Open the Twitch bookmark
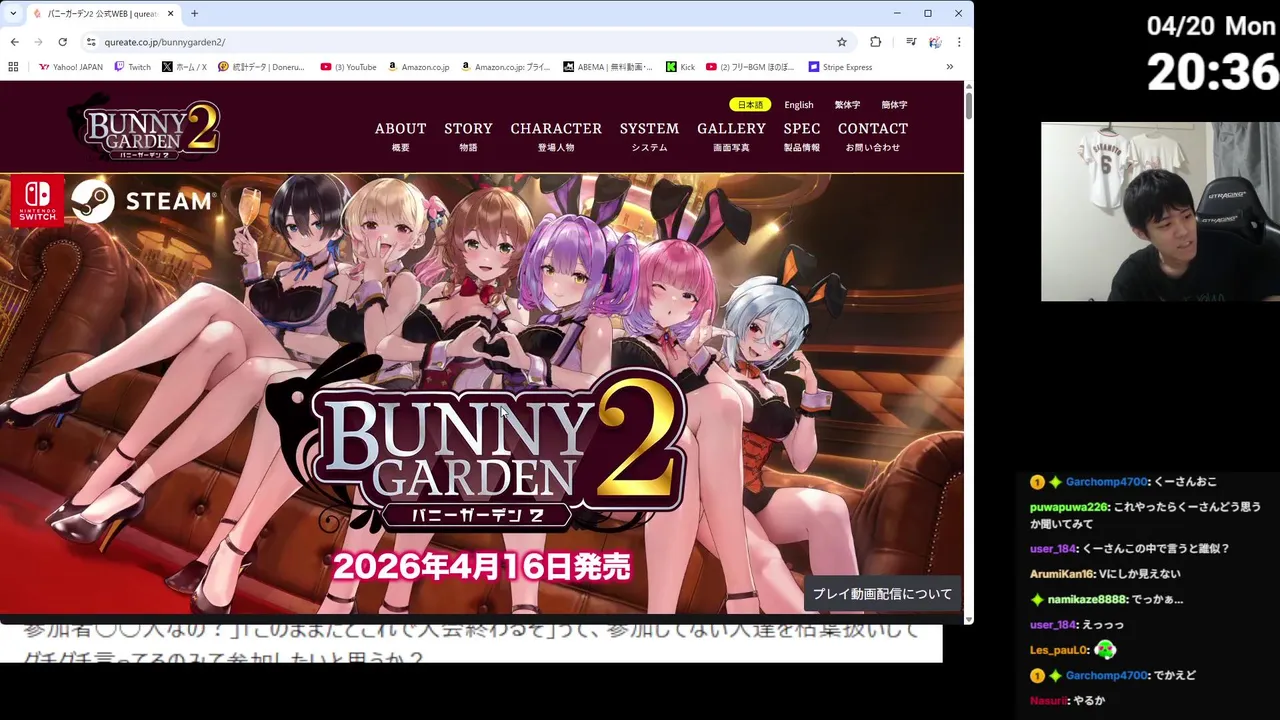 (x=133, y=67)
